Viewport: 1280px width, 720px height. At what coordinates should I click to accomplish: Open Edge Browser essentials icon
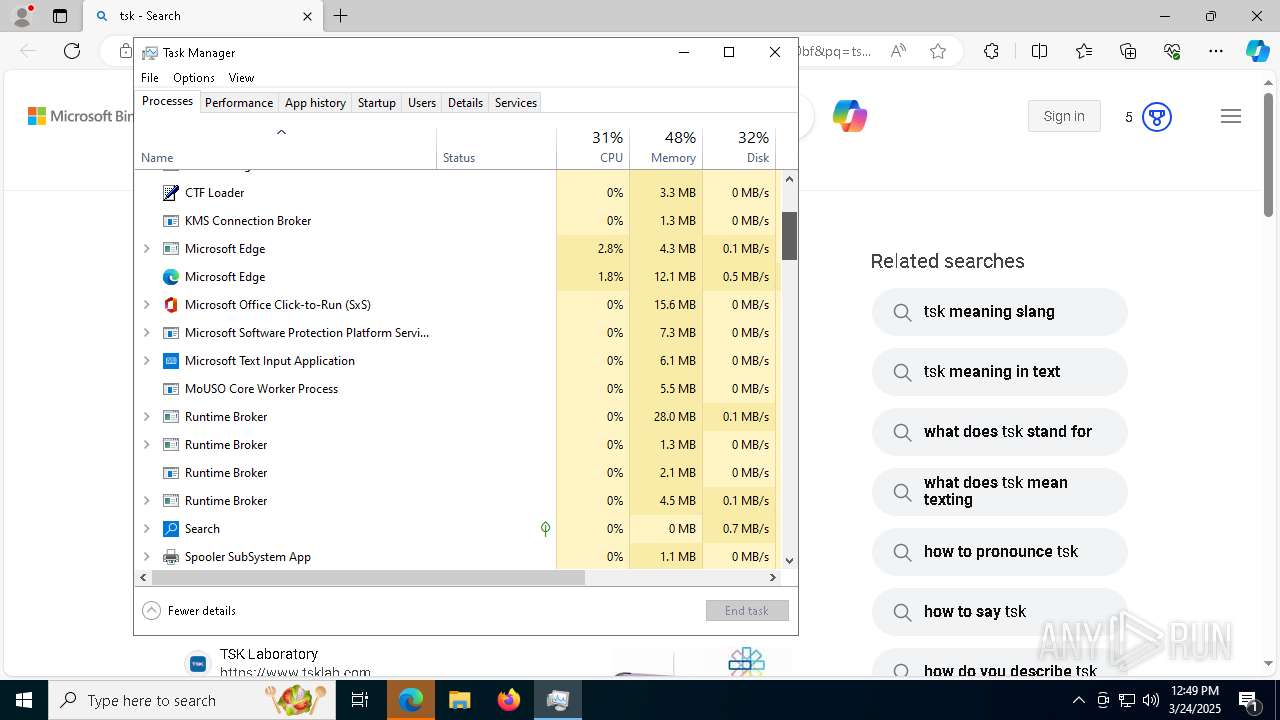[x=1172, y=51]
